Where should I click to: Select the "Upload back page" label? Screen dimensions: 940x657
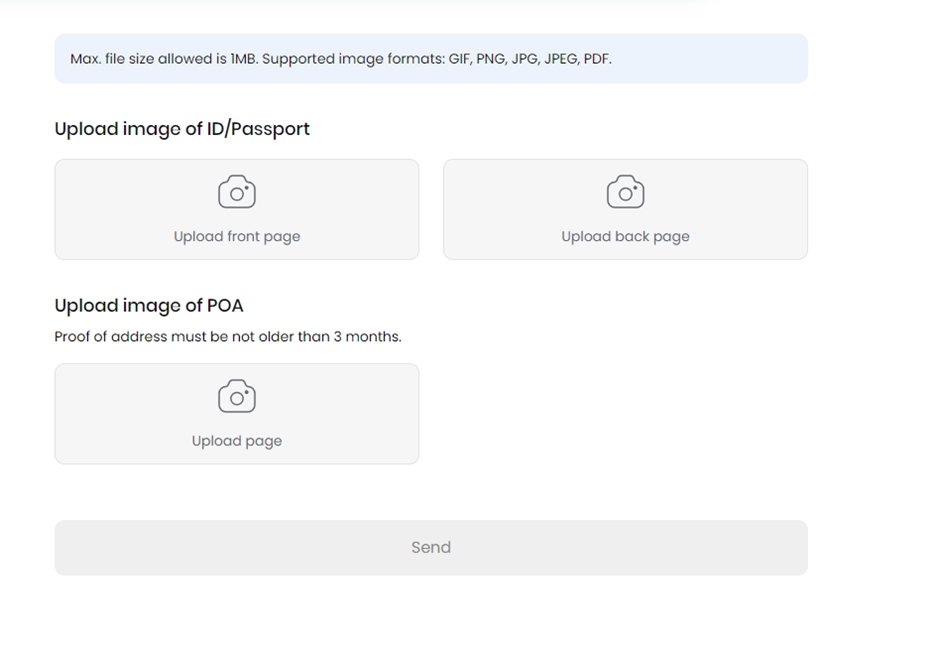pos(625,237)
